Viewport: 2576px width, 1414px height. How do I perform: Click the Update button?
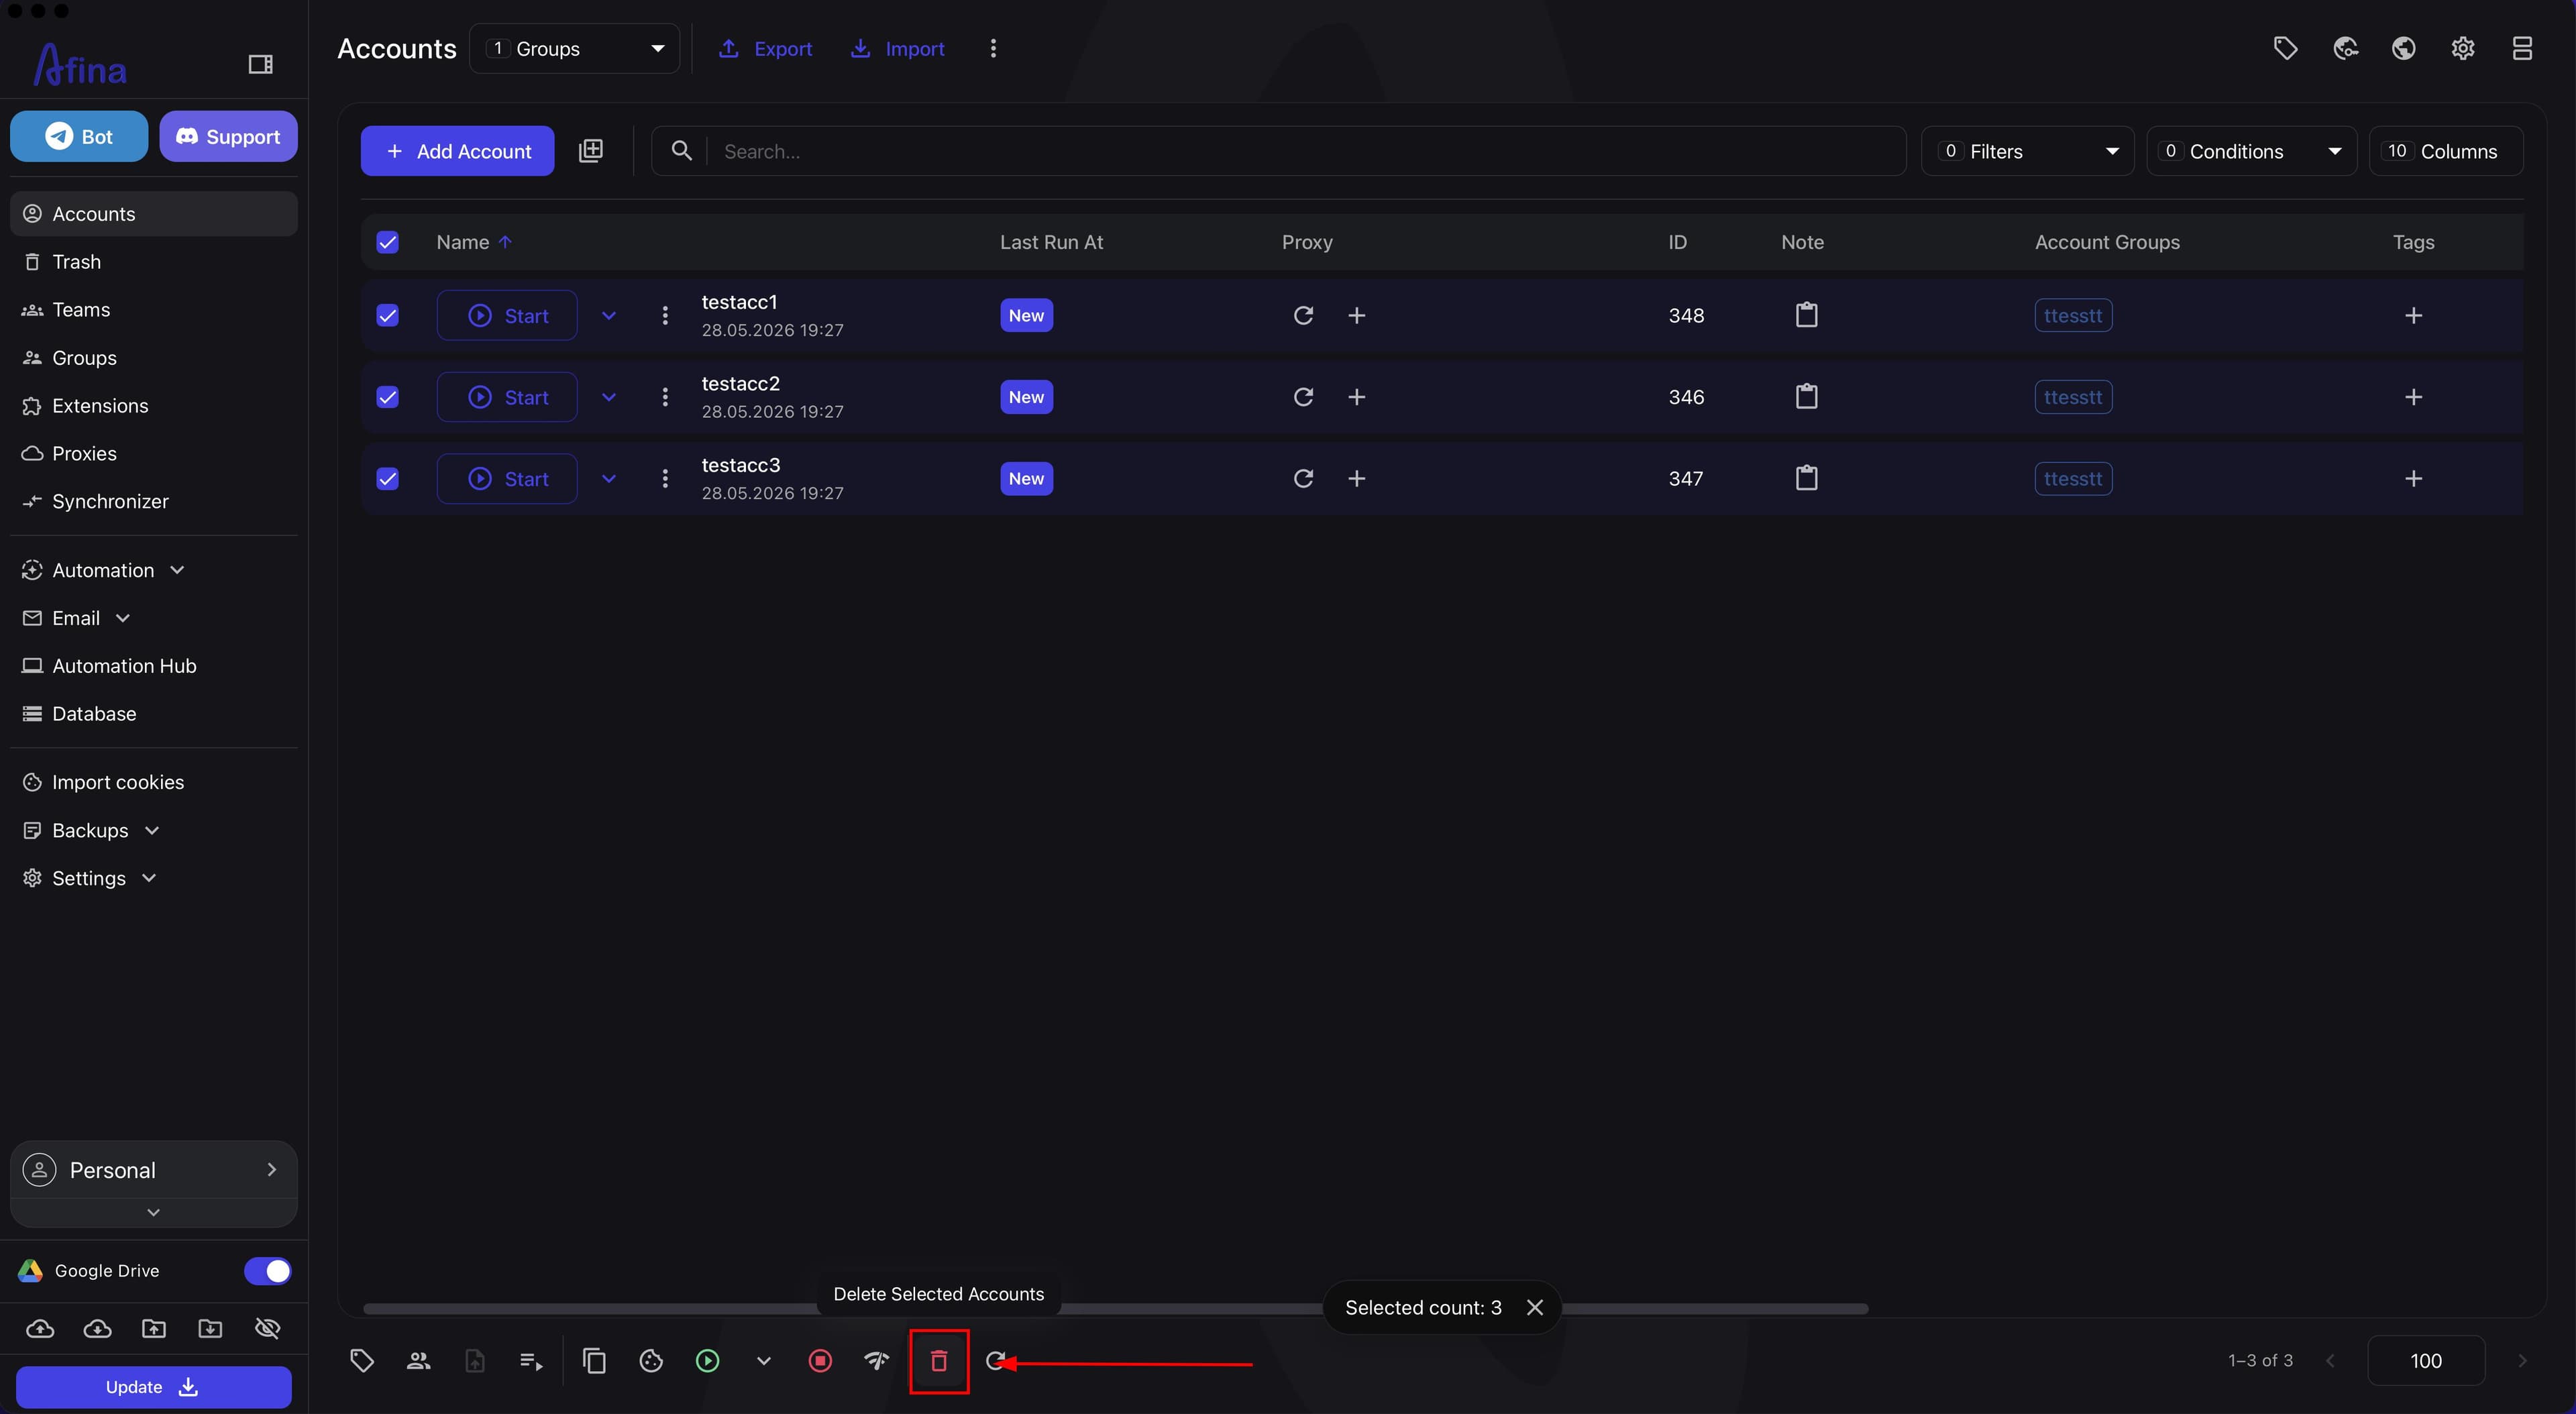click(x=153, y=1386)
